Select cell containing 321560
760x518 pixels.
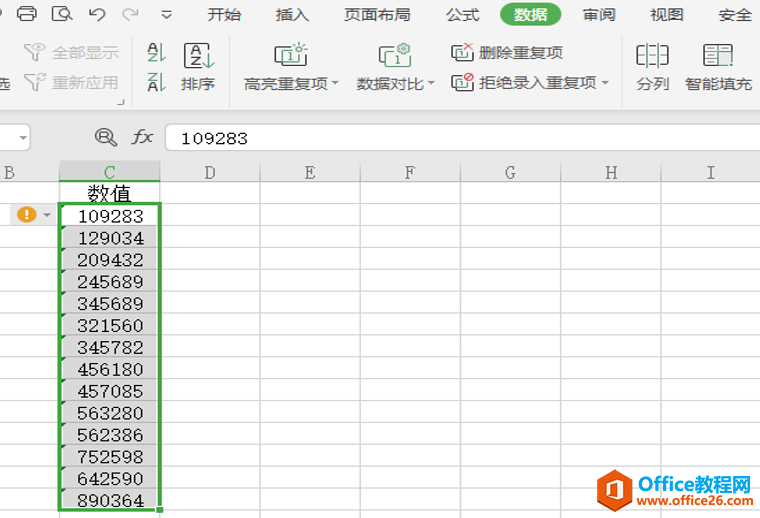pos(110,325)
